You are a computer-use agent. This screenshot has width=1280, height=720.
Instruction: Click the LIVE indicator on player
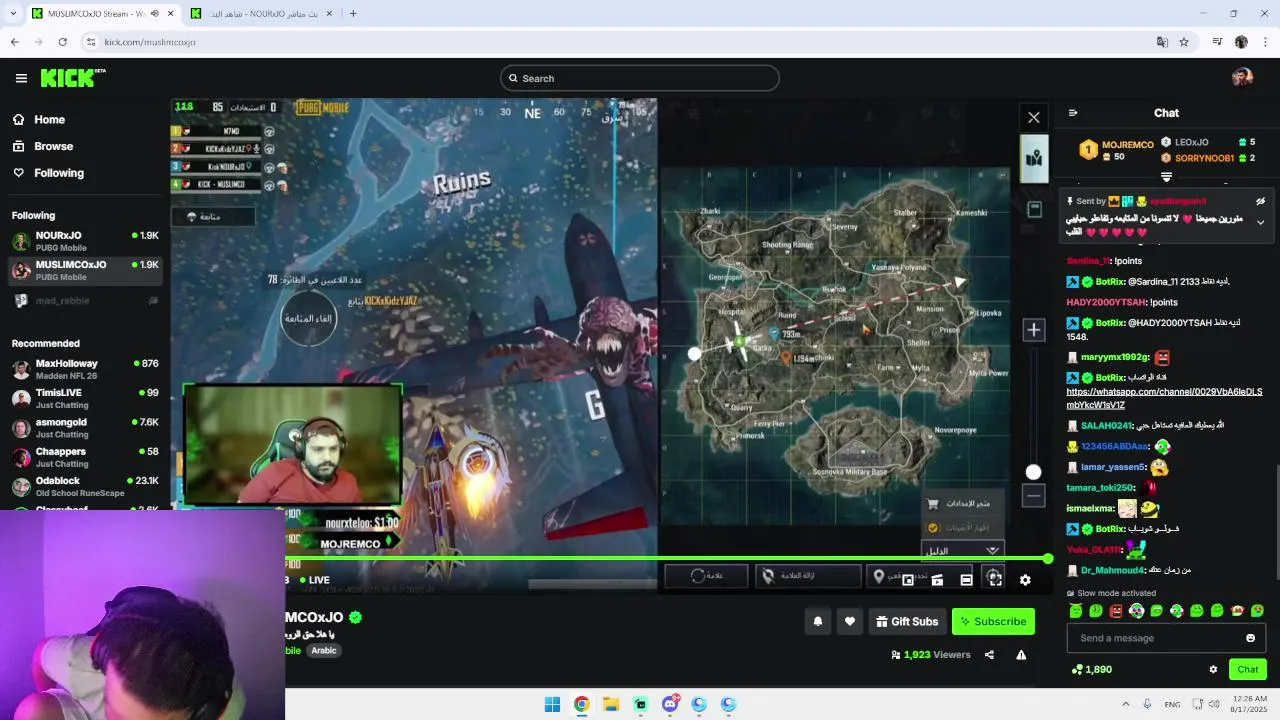click(x=313, y=580)
